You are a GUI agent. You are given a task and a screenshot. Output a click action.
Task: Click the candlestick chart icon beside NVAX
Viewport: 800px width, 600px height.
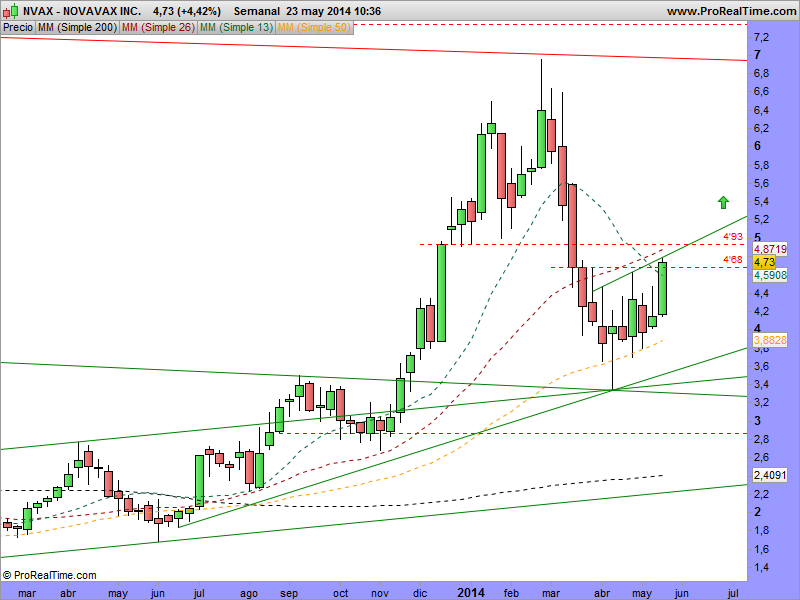tap(11, 10)
